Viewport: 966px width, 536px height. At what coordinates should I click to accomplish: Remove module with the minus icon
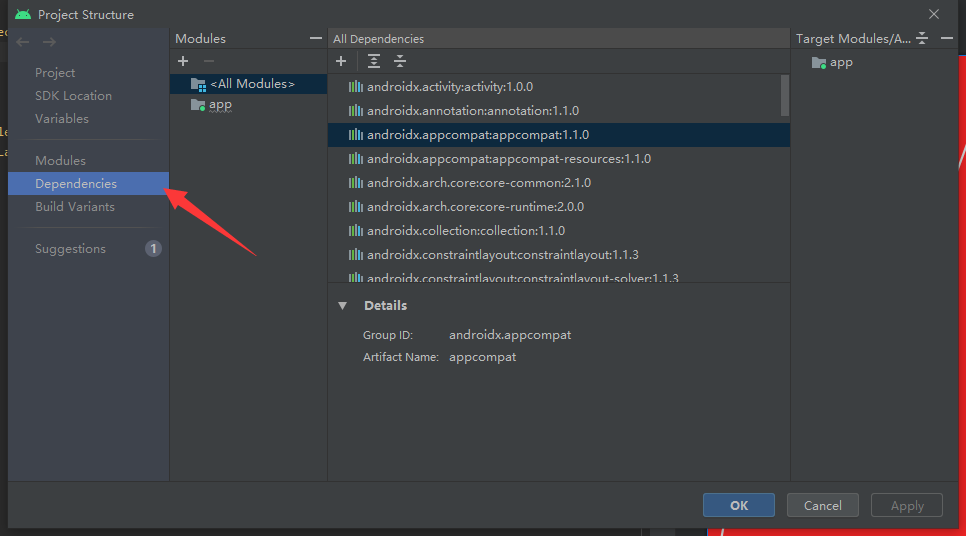point(209,61)
